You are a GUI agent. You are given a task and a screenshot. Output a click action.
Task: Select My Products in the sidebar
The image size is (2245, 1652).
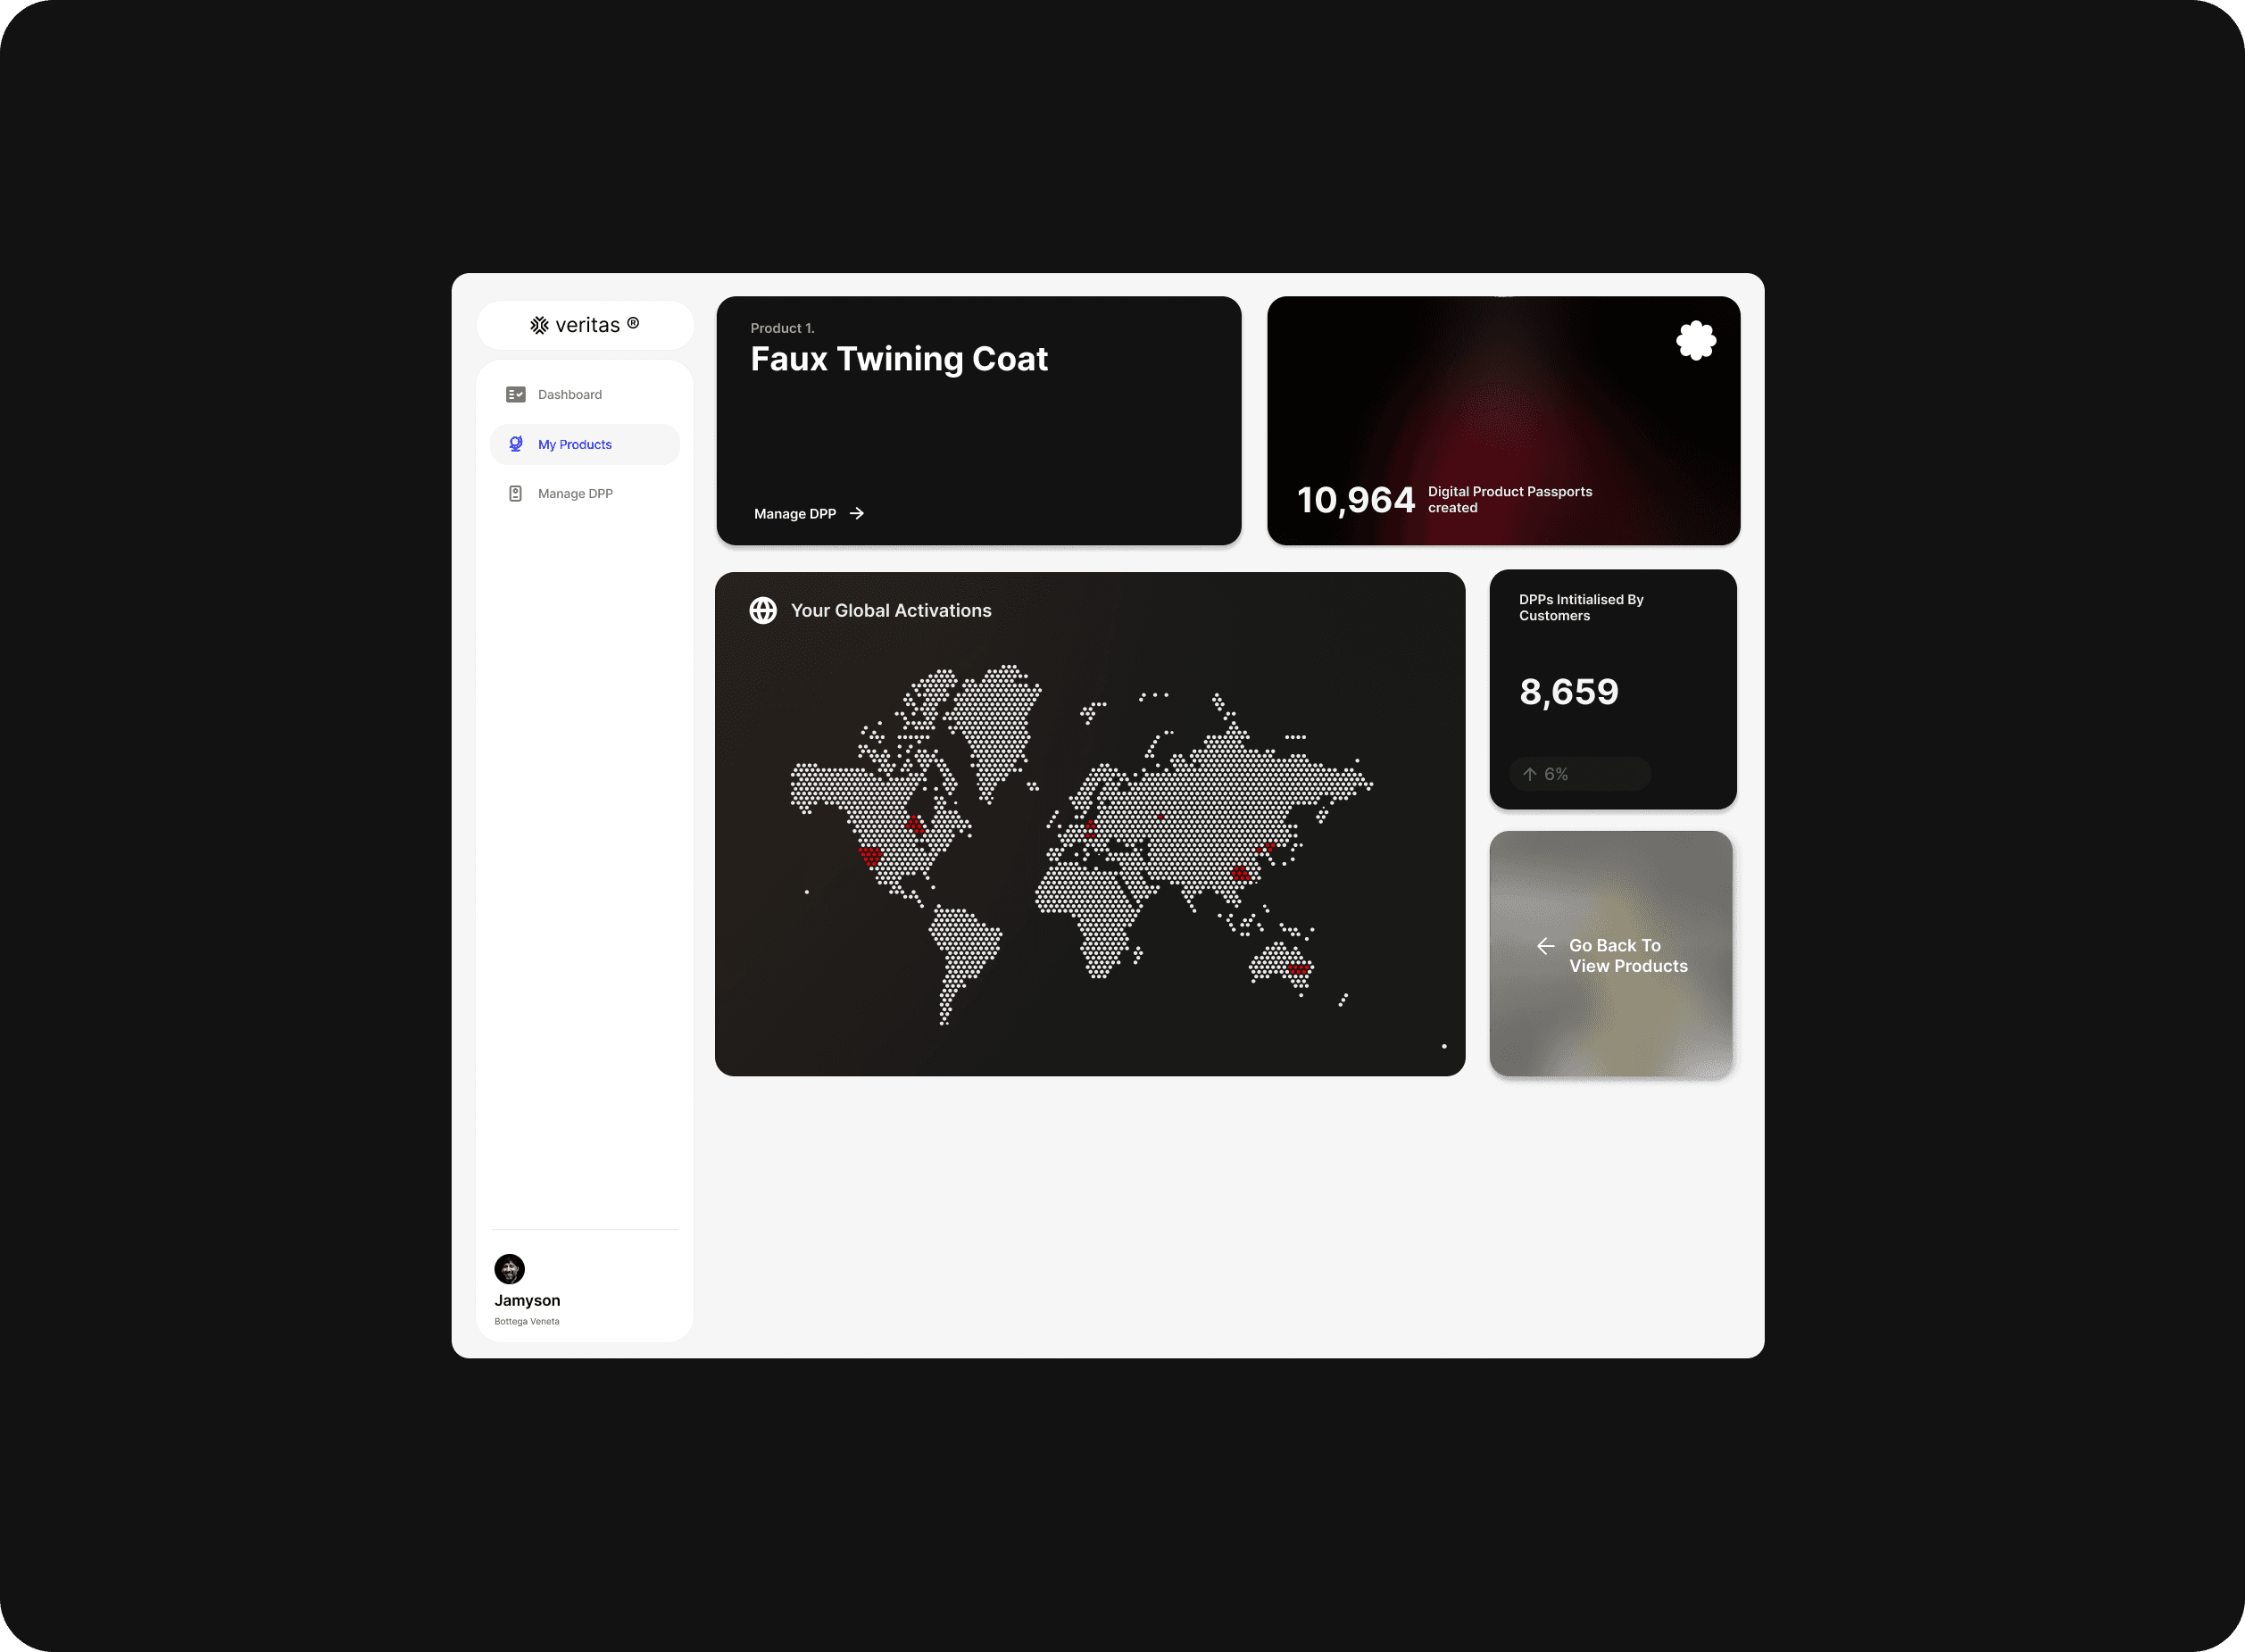point(585,444)
